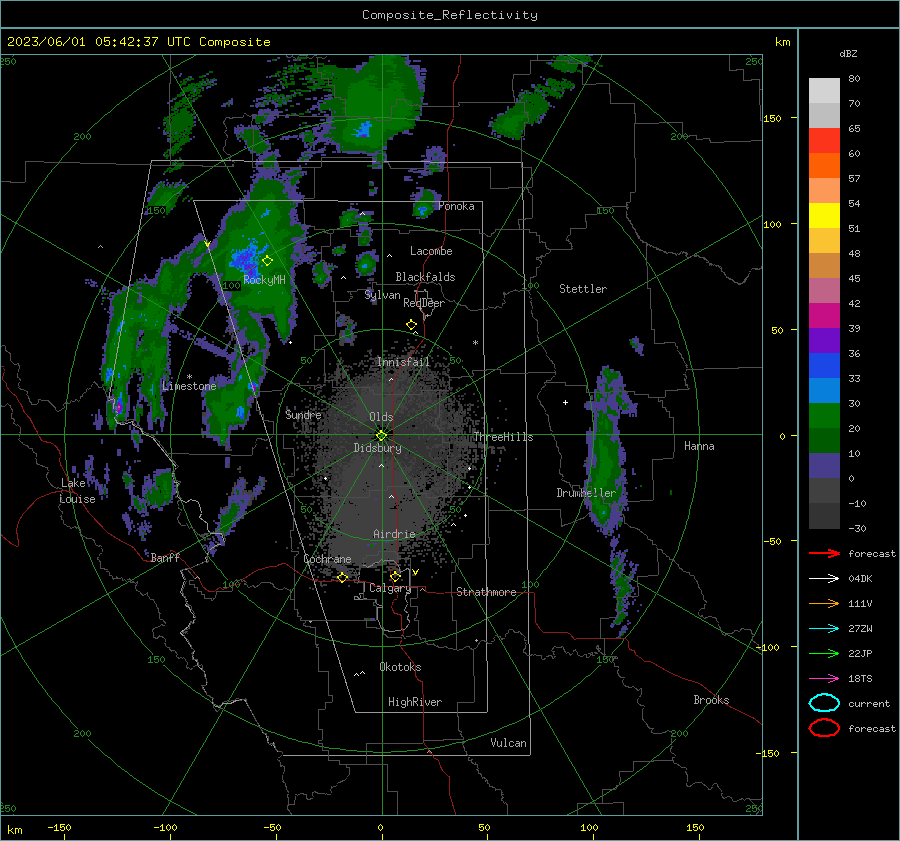The height and width of the screenshot is (841, 900).
Task: Click the Banff town label
Action: [x=165, y=557]
